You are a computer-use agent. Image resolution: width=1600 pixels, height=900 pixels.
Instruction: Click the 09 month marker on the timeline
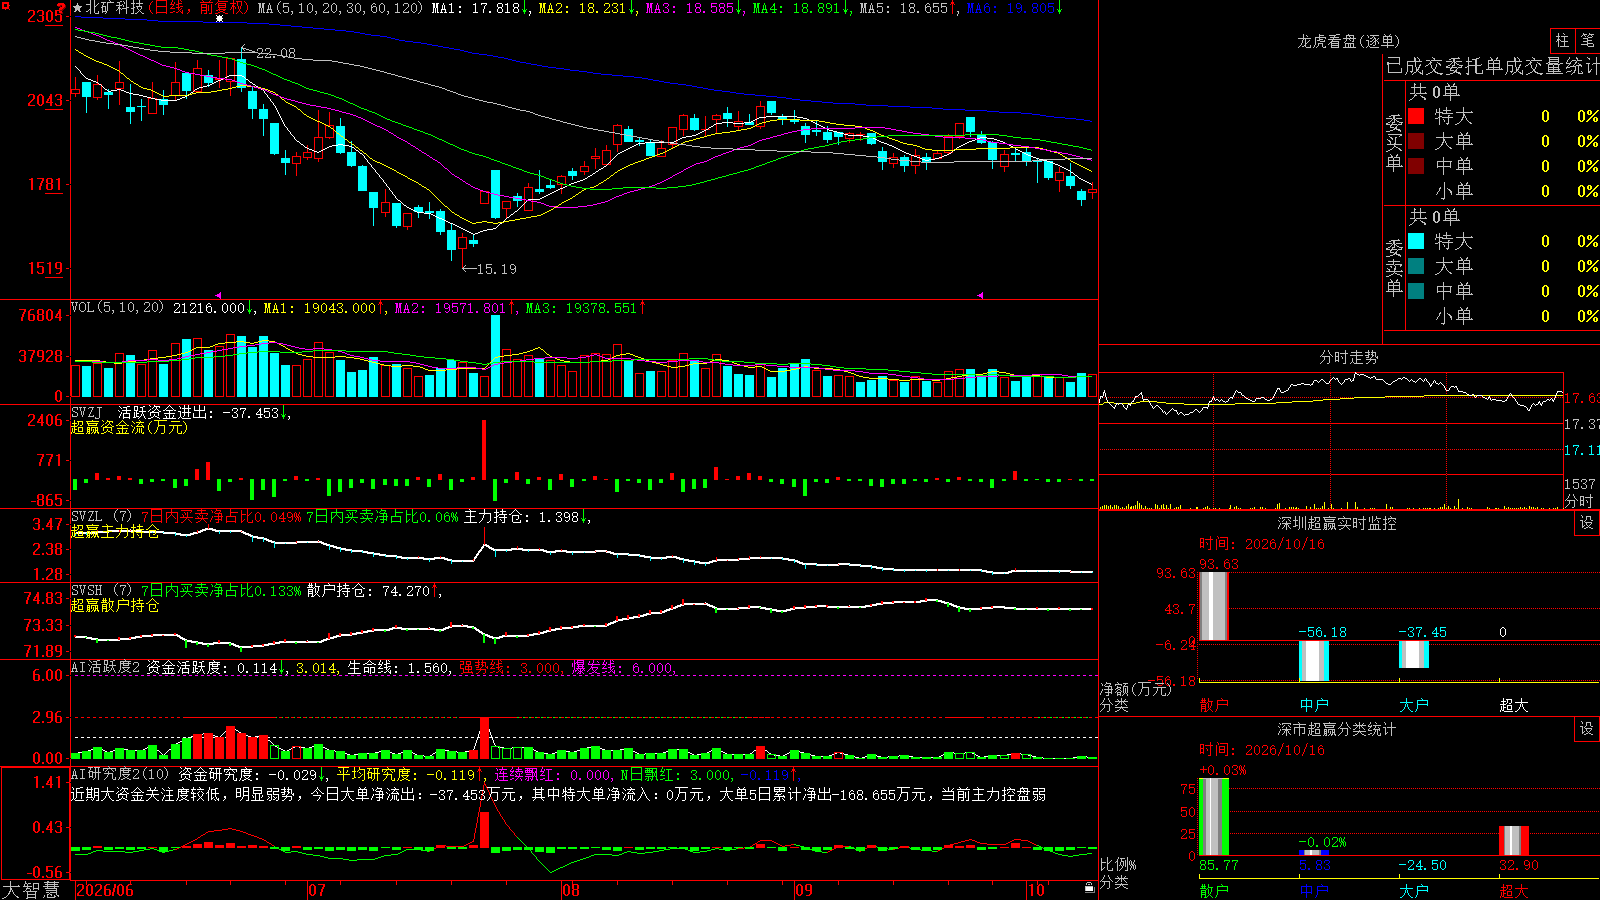click(804, 890)
